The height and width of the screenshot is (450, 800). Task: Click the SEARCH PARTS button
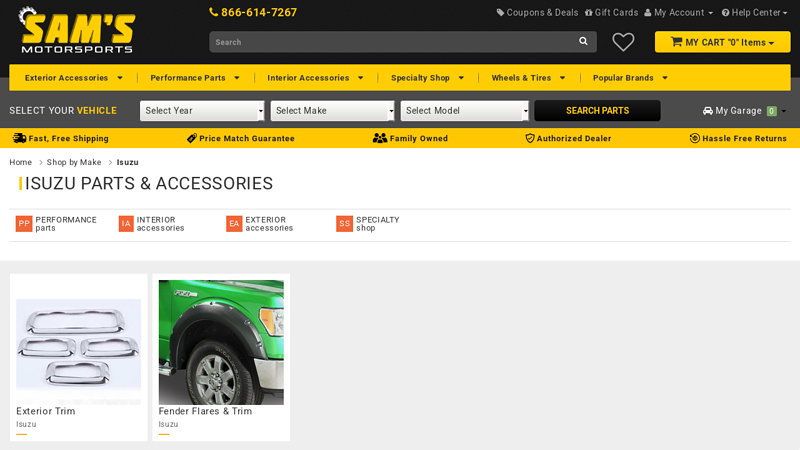click(x=597, y=111)
